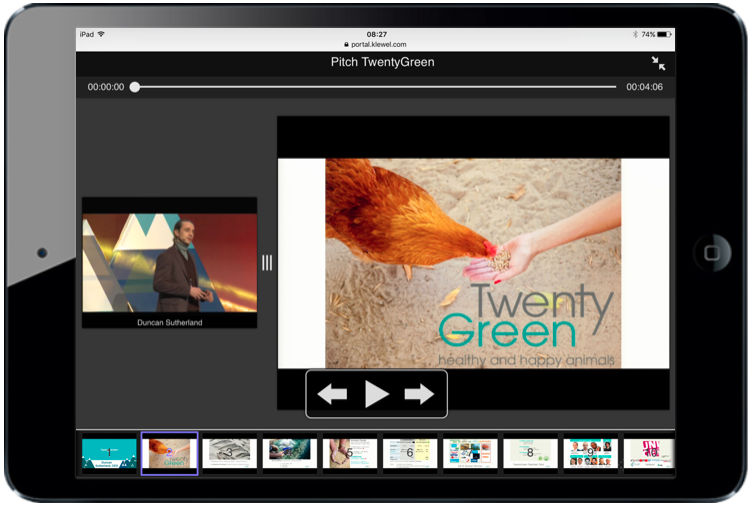Select slide thumbnail 9
The width and height of the screenshot is (751, 506).
[591, 453]
